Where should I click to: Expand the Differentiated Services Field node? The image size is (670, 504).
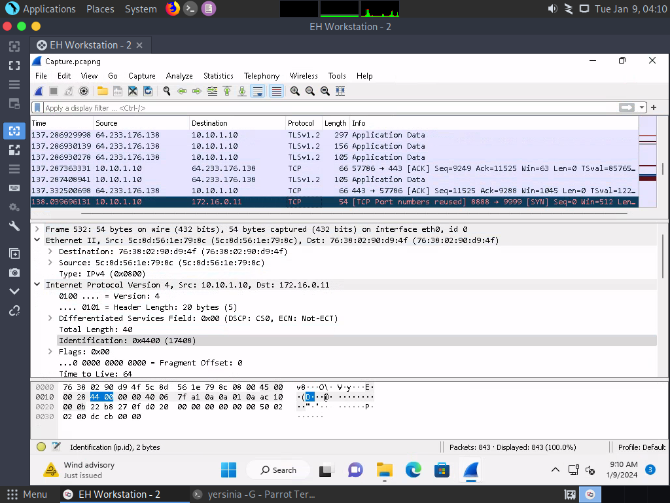pos(50,317)
